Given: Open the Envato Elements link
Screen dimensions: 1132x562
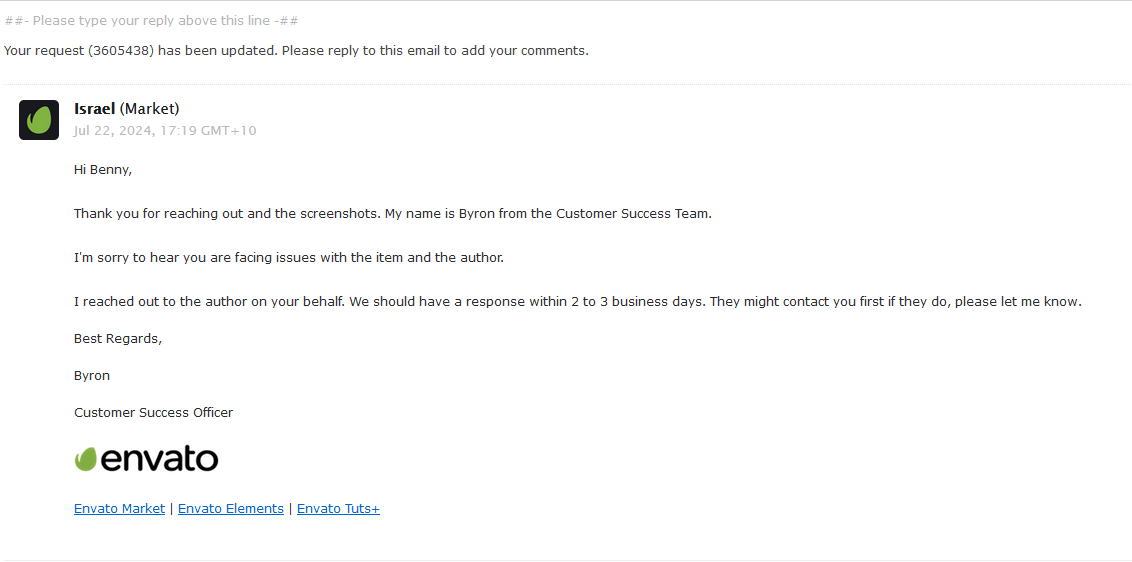Looking at the screenshot, I should pos(231,509).
